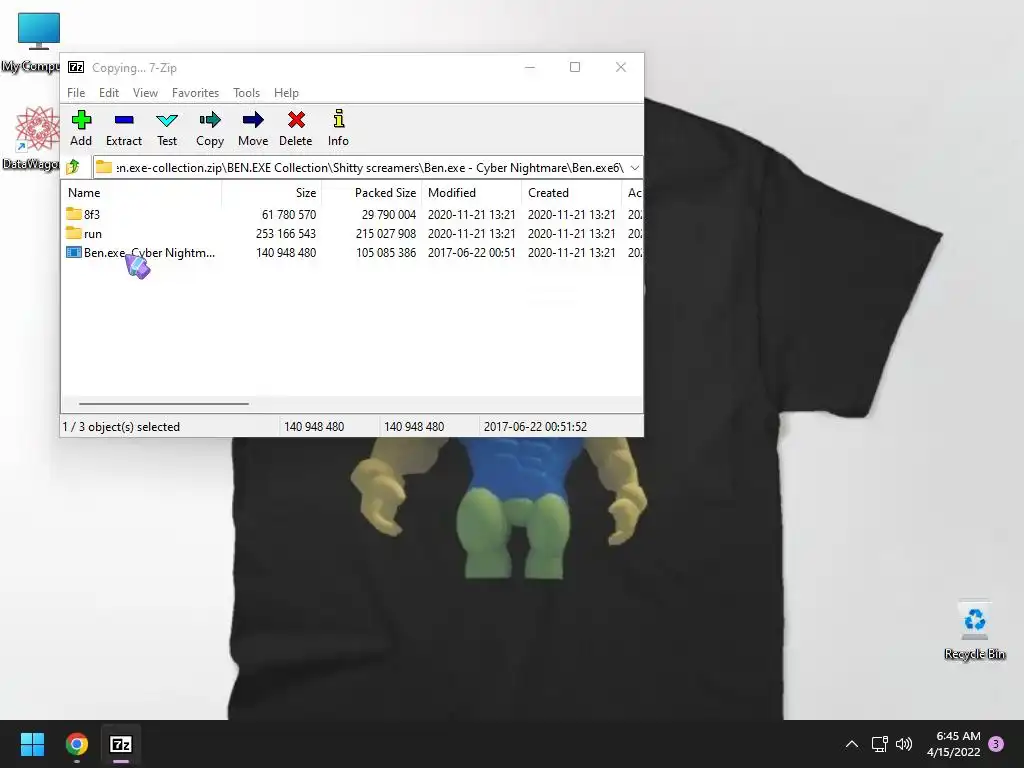Open the volume speaker tray icon
Screen dimensions: 1024x768
pyautogui.click(x=904, y=744)
